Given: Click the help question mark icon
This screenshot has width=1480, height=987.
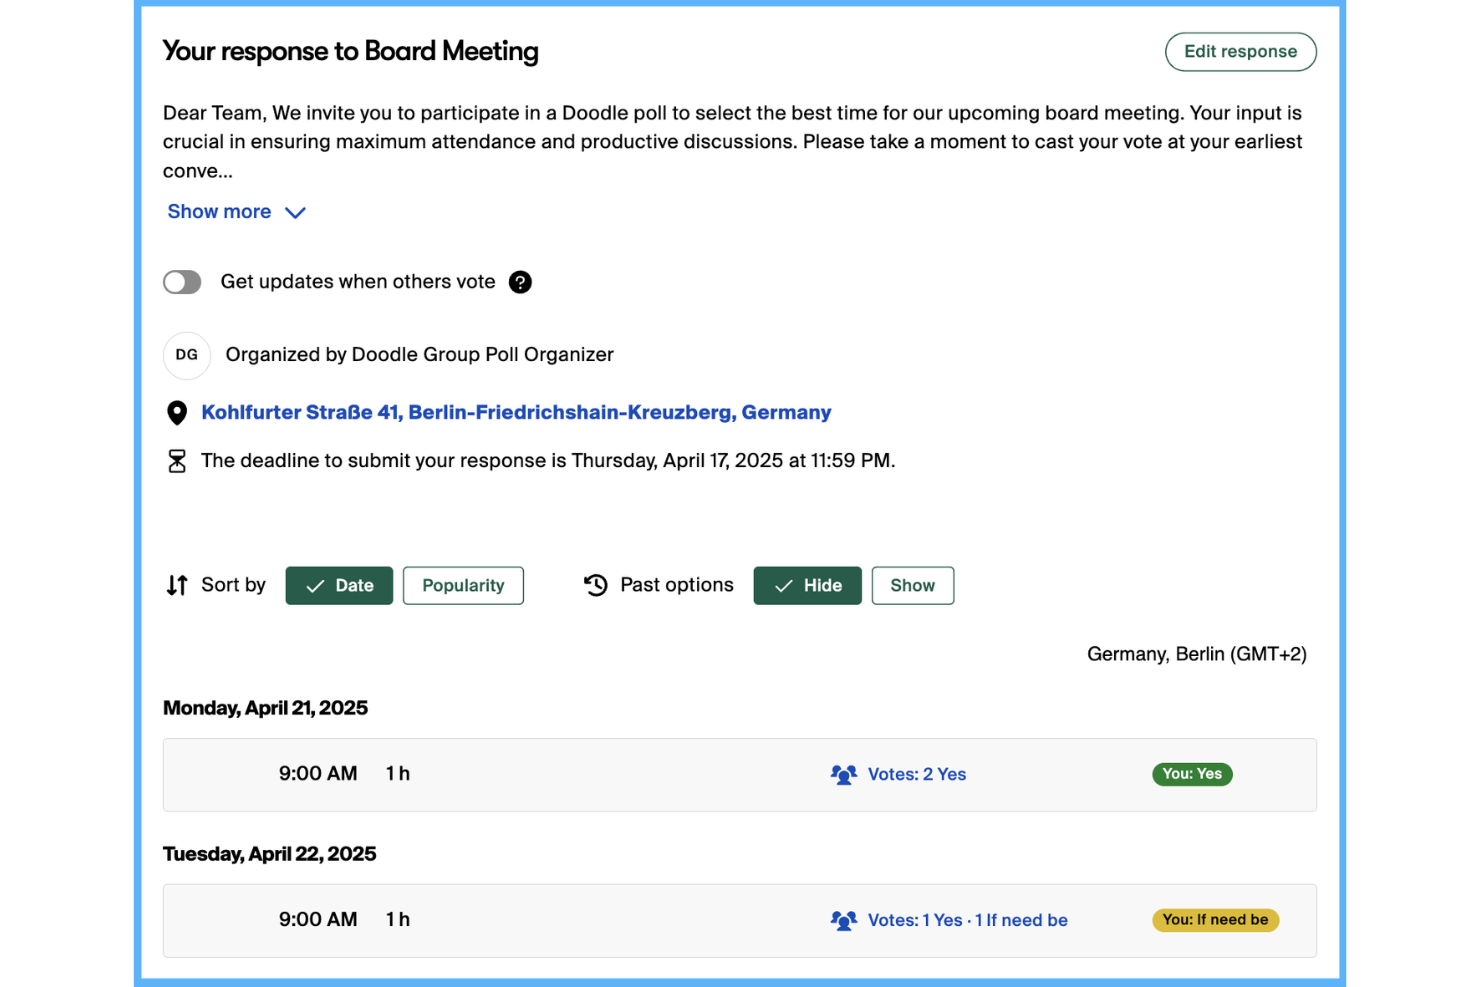Looking at the screenshot, I should [520, 282].
